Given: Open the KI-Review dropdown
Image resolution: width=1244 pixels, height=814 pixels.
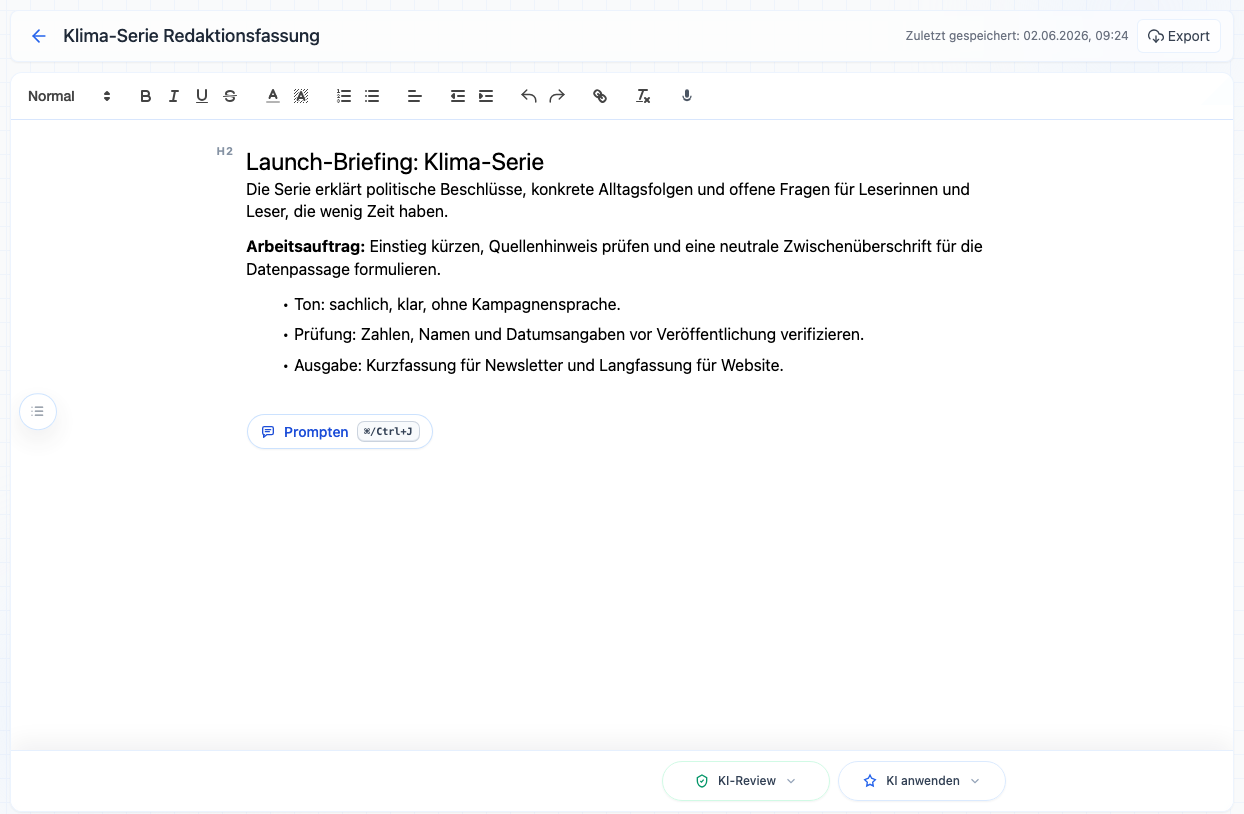Looking at the screenshot, I should tap(746, 781).
